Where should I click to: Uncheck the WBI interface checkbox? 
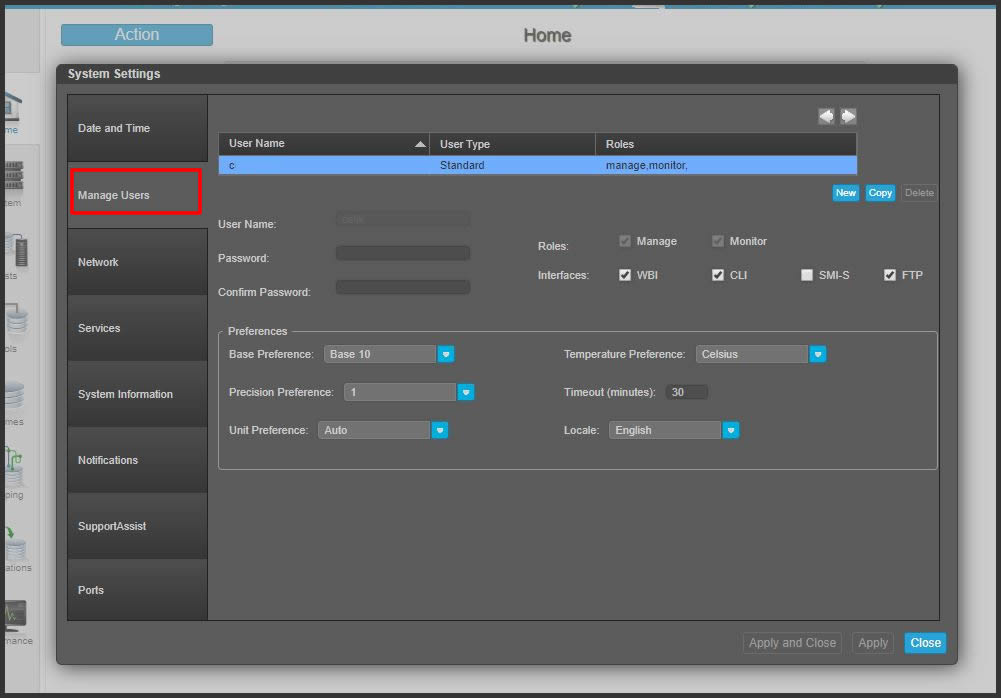click(625, 275)
